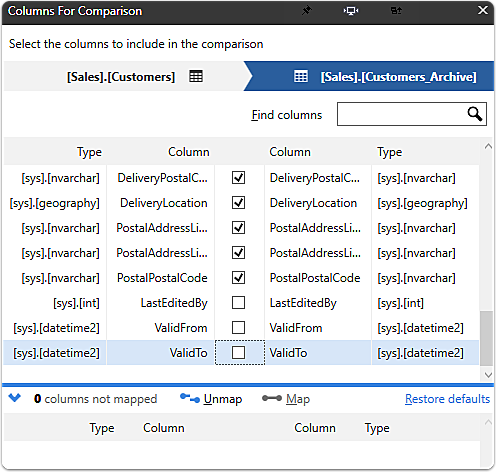Select the Archive-side LastEditedBy cell

click(318, 303)
